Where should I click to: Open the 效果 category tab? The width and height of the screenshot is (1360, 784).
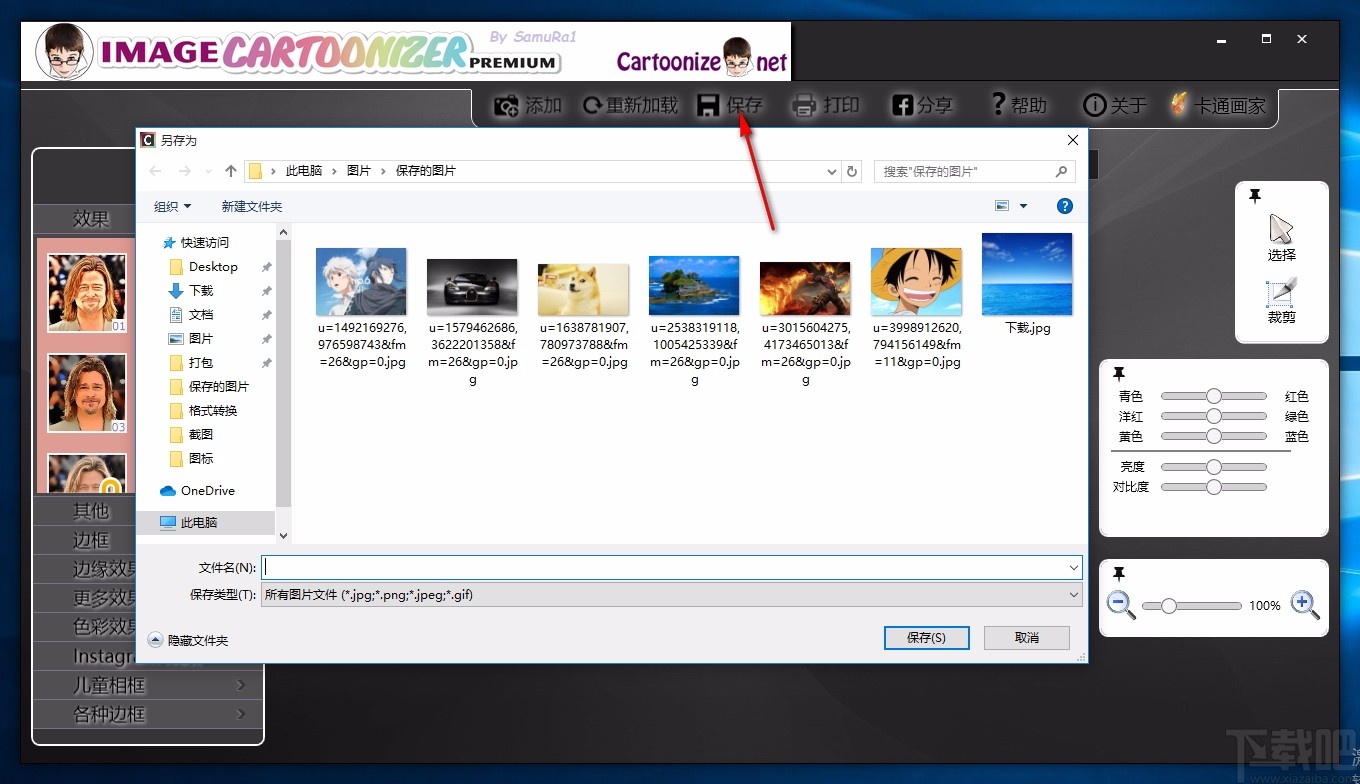tap(91, 219)
